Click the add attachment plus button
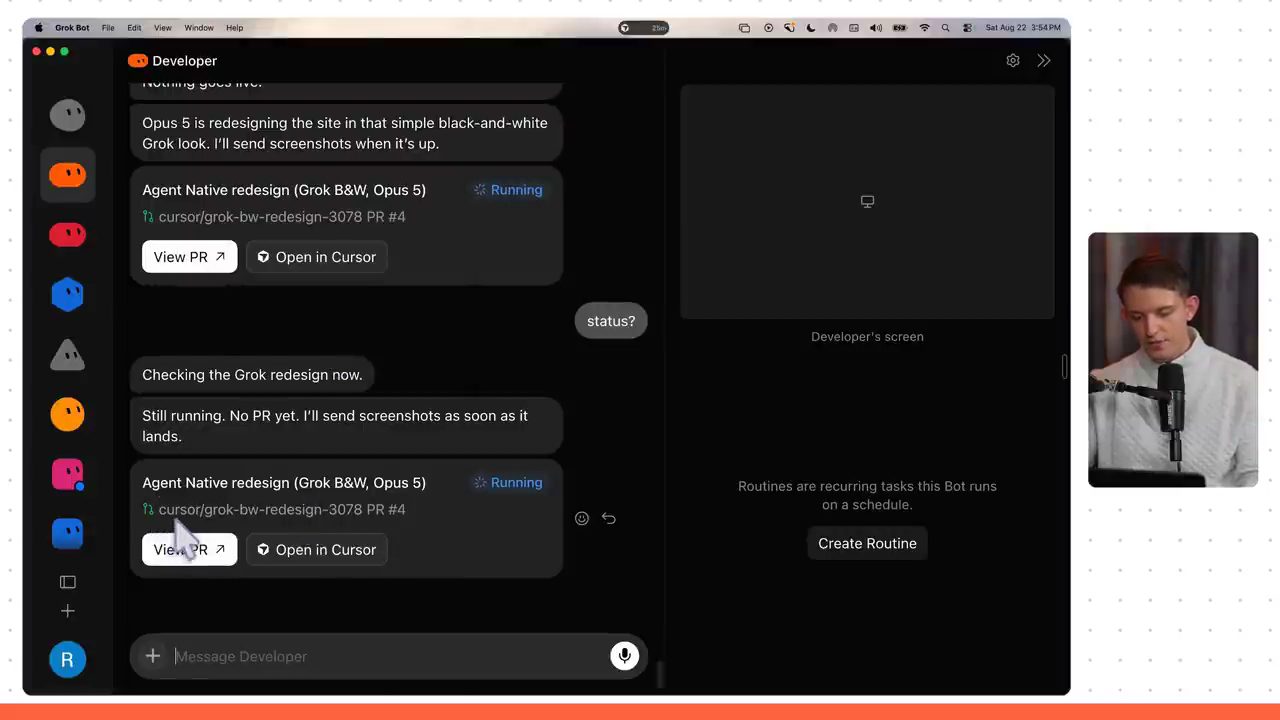This screenshot has width=1280, height=720. (x=152, y=656)
